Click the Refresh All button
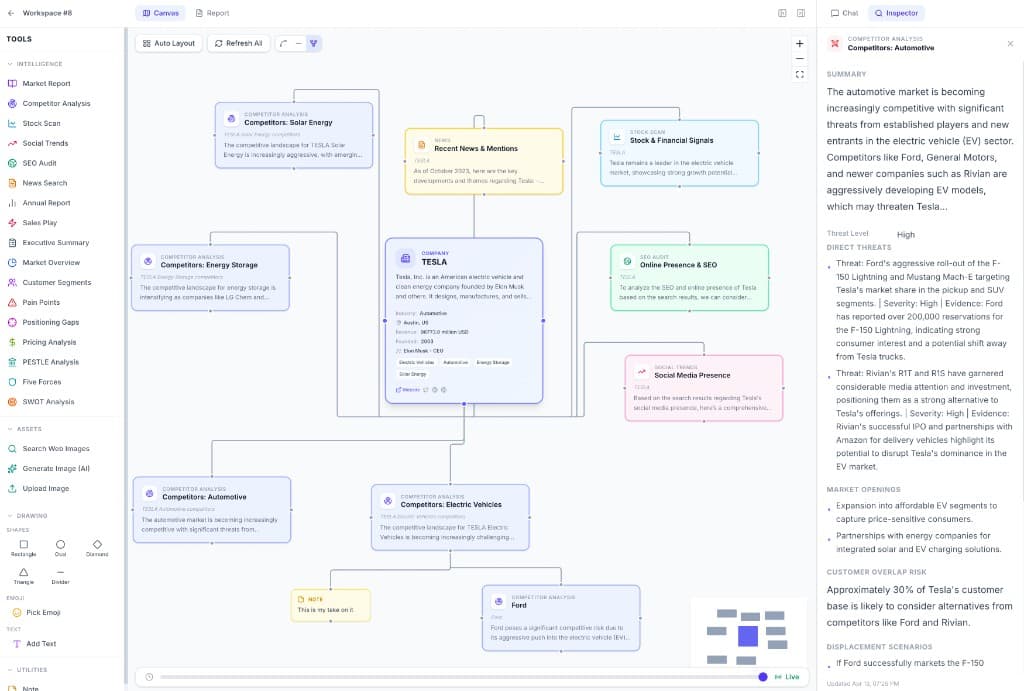1024x691 pixels. (x=238, y=44)
